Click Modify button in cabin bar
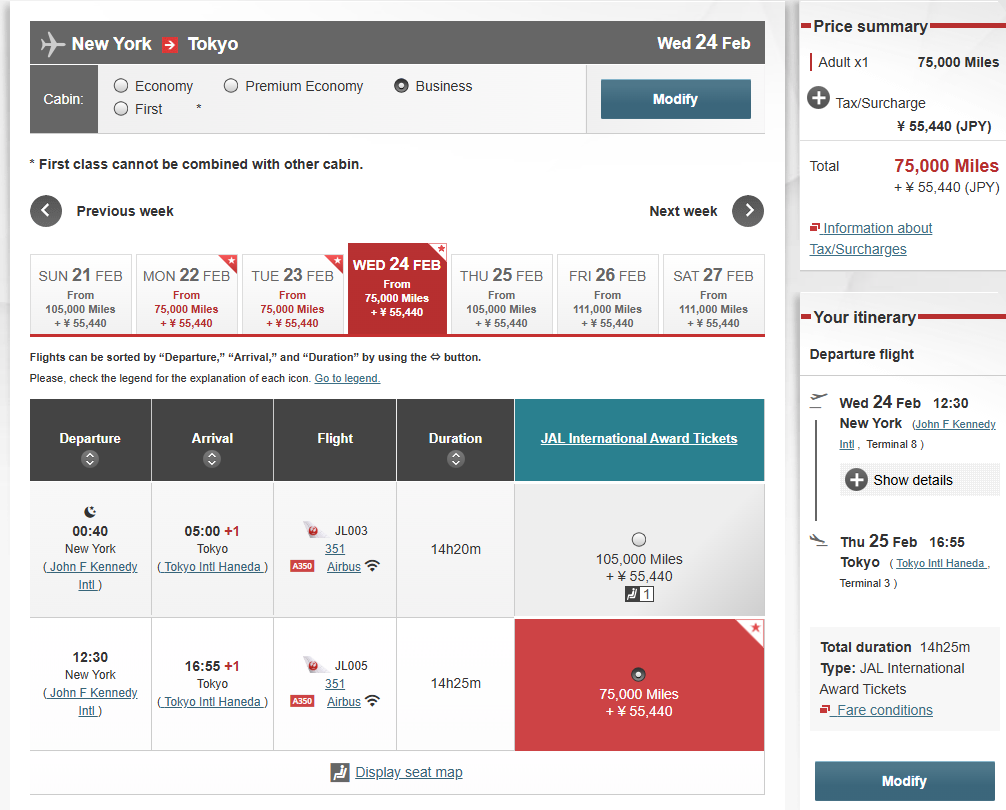The width and height of the screenshot is (1006, 810). (676, 99)
